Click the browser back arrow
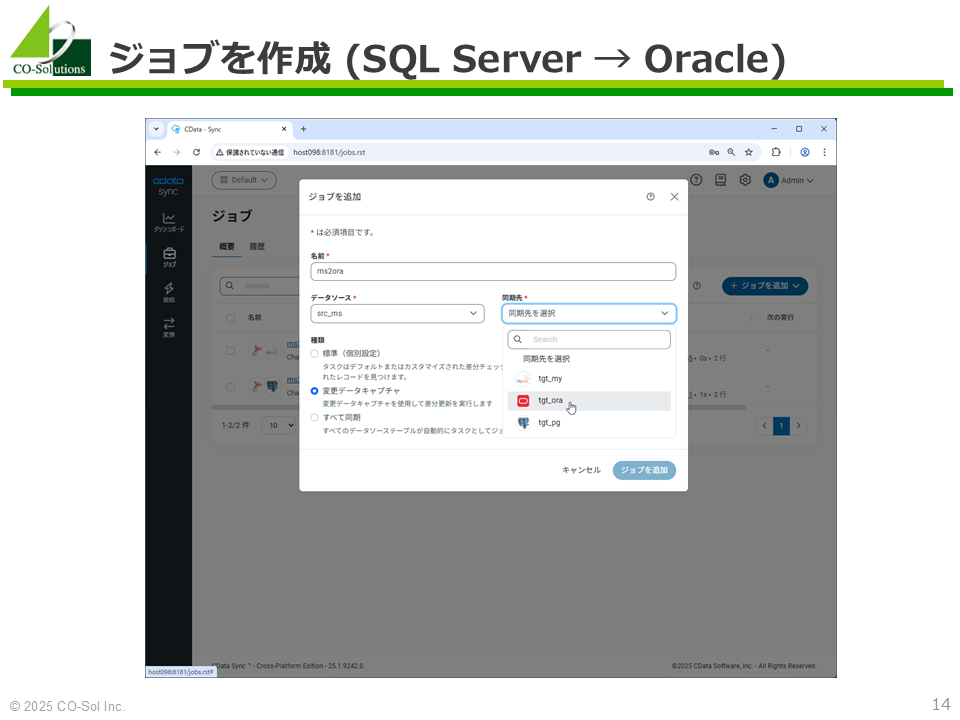The height and width of the screenshot is (720, 960). pyautogui.click(x=158, y=152)
